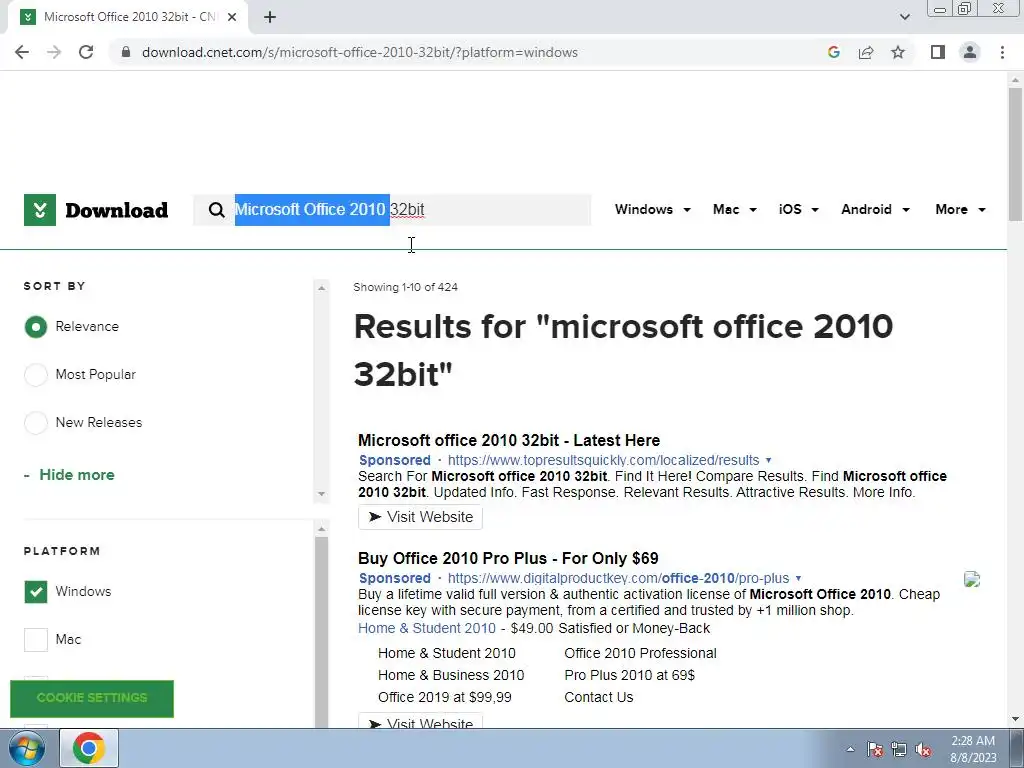The width and height of the screenshot is (1024, 768).
Task: Open taskbar clock showing 2:28 AM
Action: tap(973, 749)
